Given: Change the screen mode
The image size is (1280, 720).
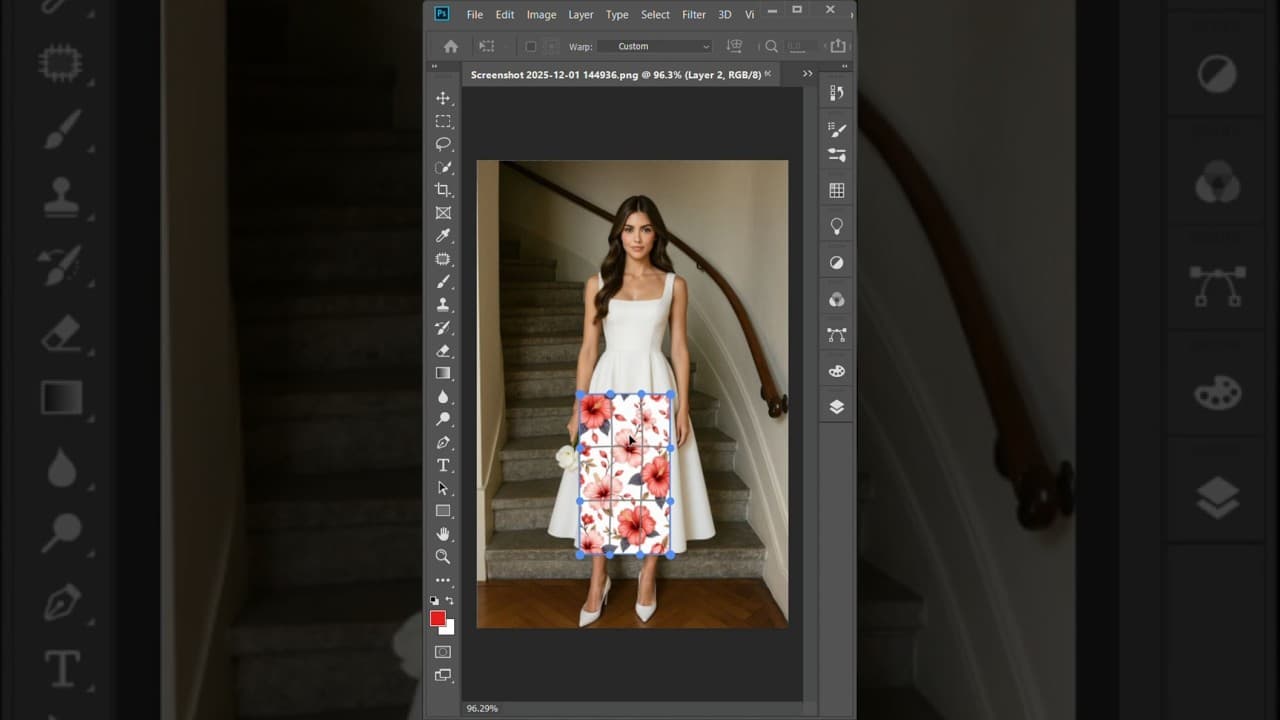Looking at the screenshot, I should coord(443,675).
